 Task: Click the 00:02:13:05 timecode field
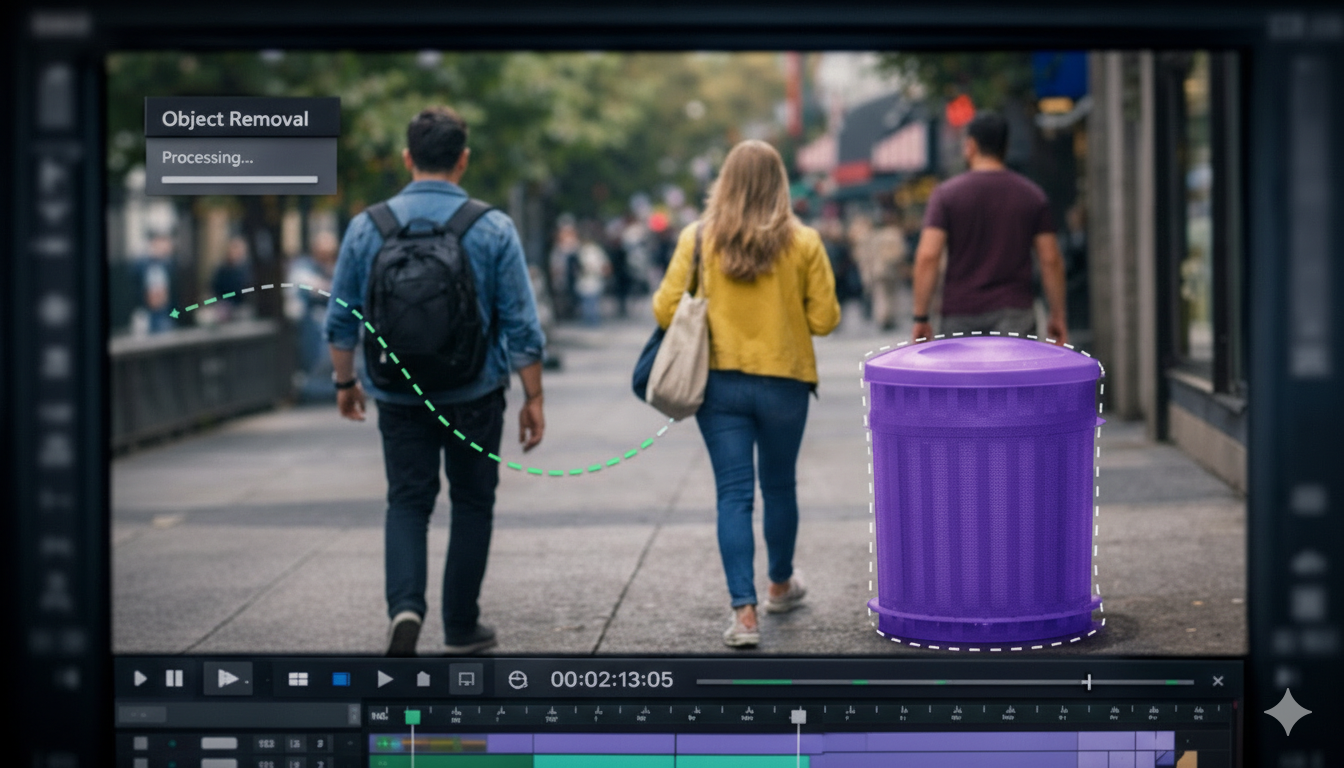tap(611, 680)
